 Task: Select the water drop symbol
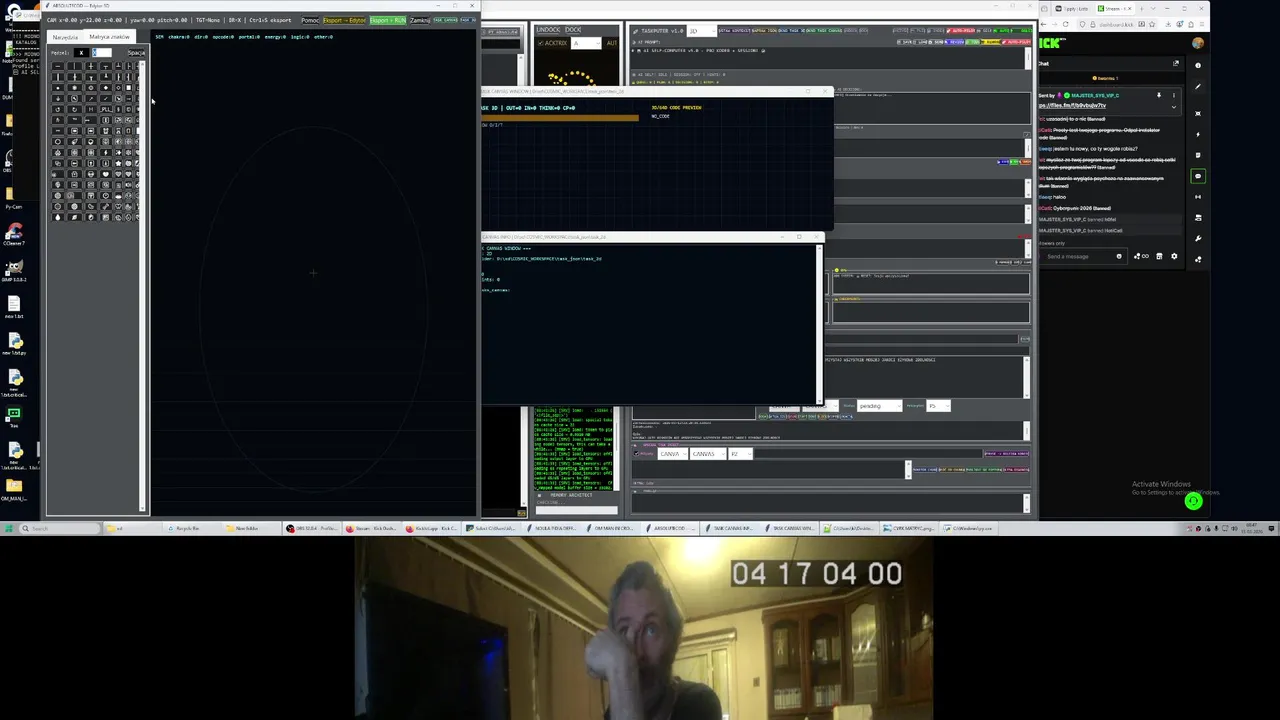point(58,217)
